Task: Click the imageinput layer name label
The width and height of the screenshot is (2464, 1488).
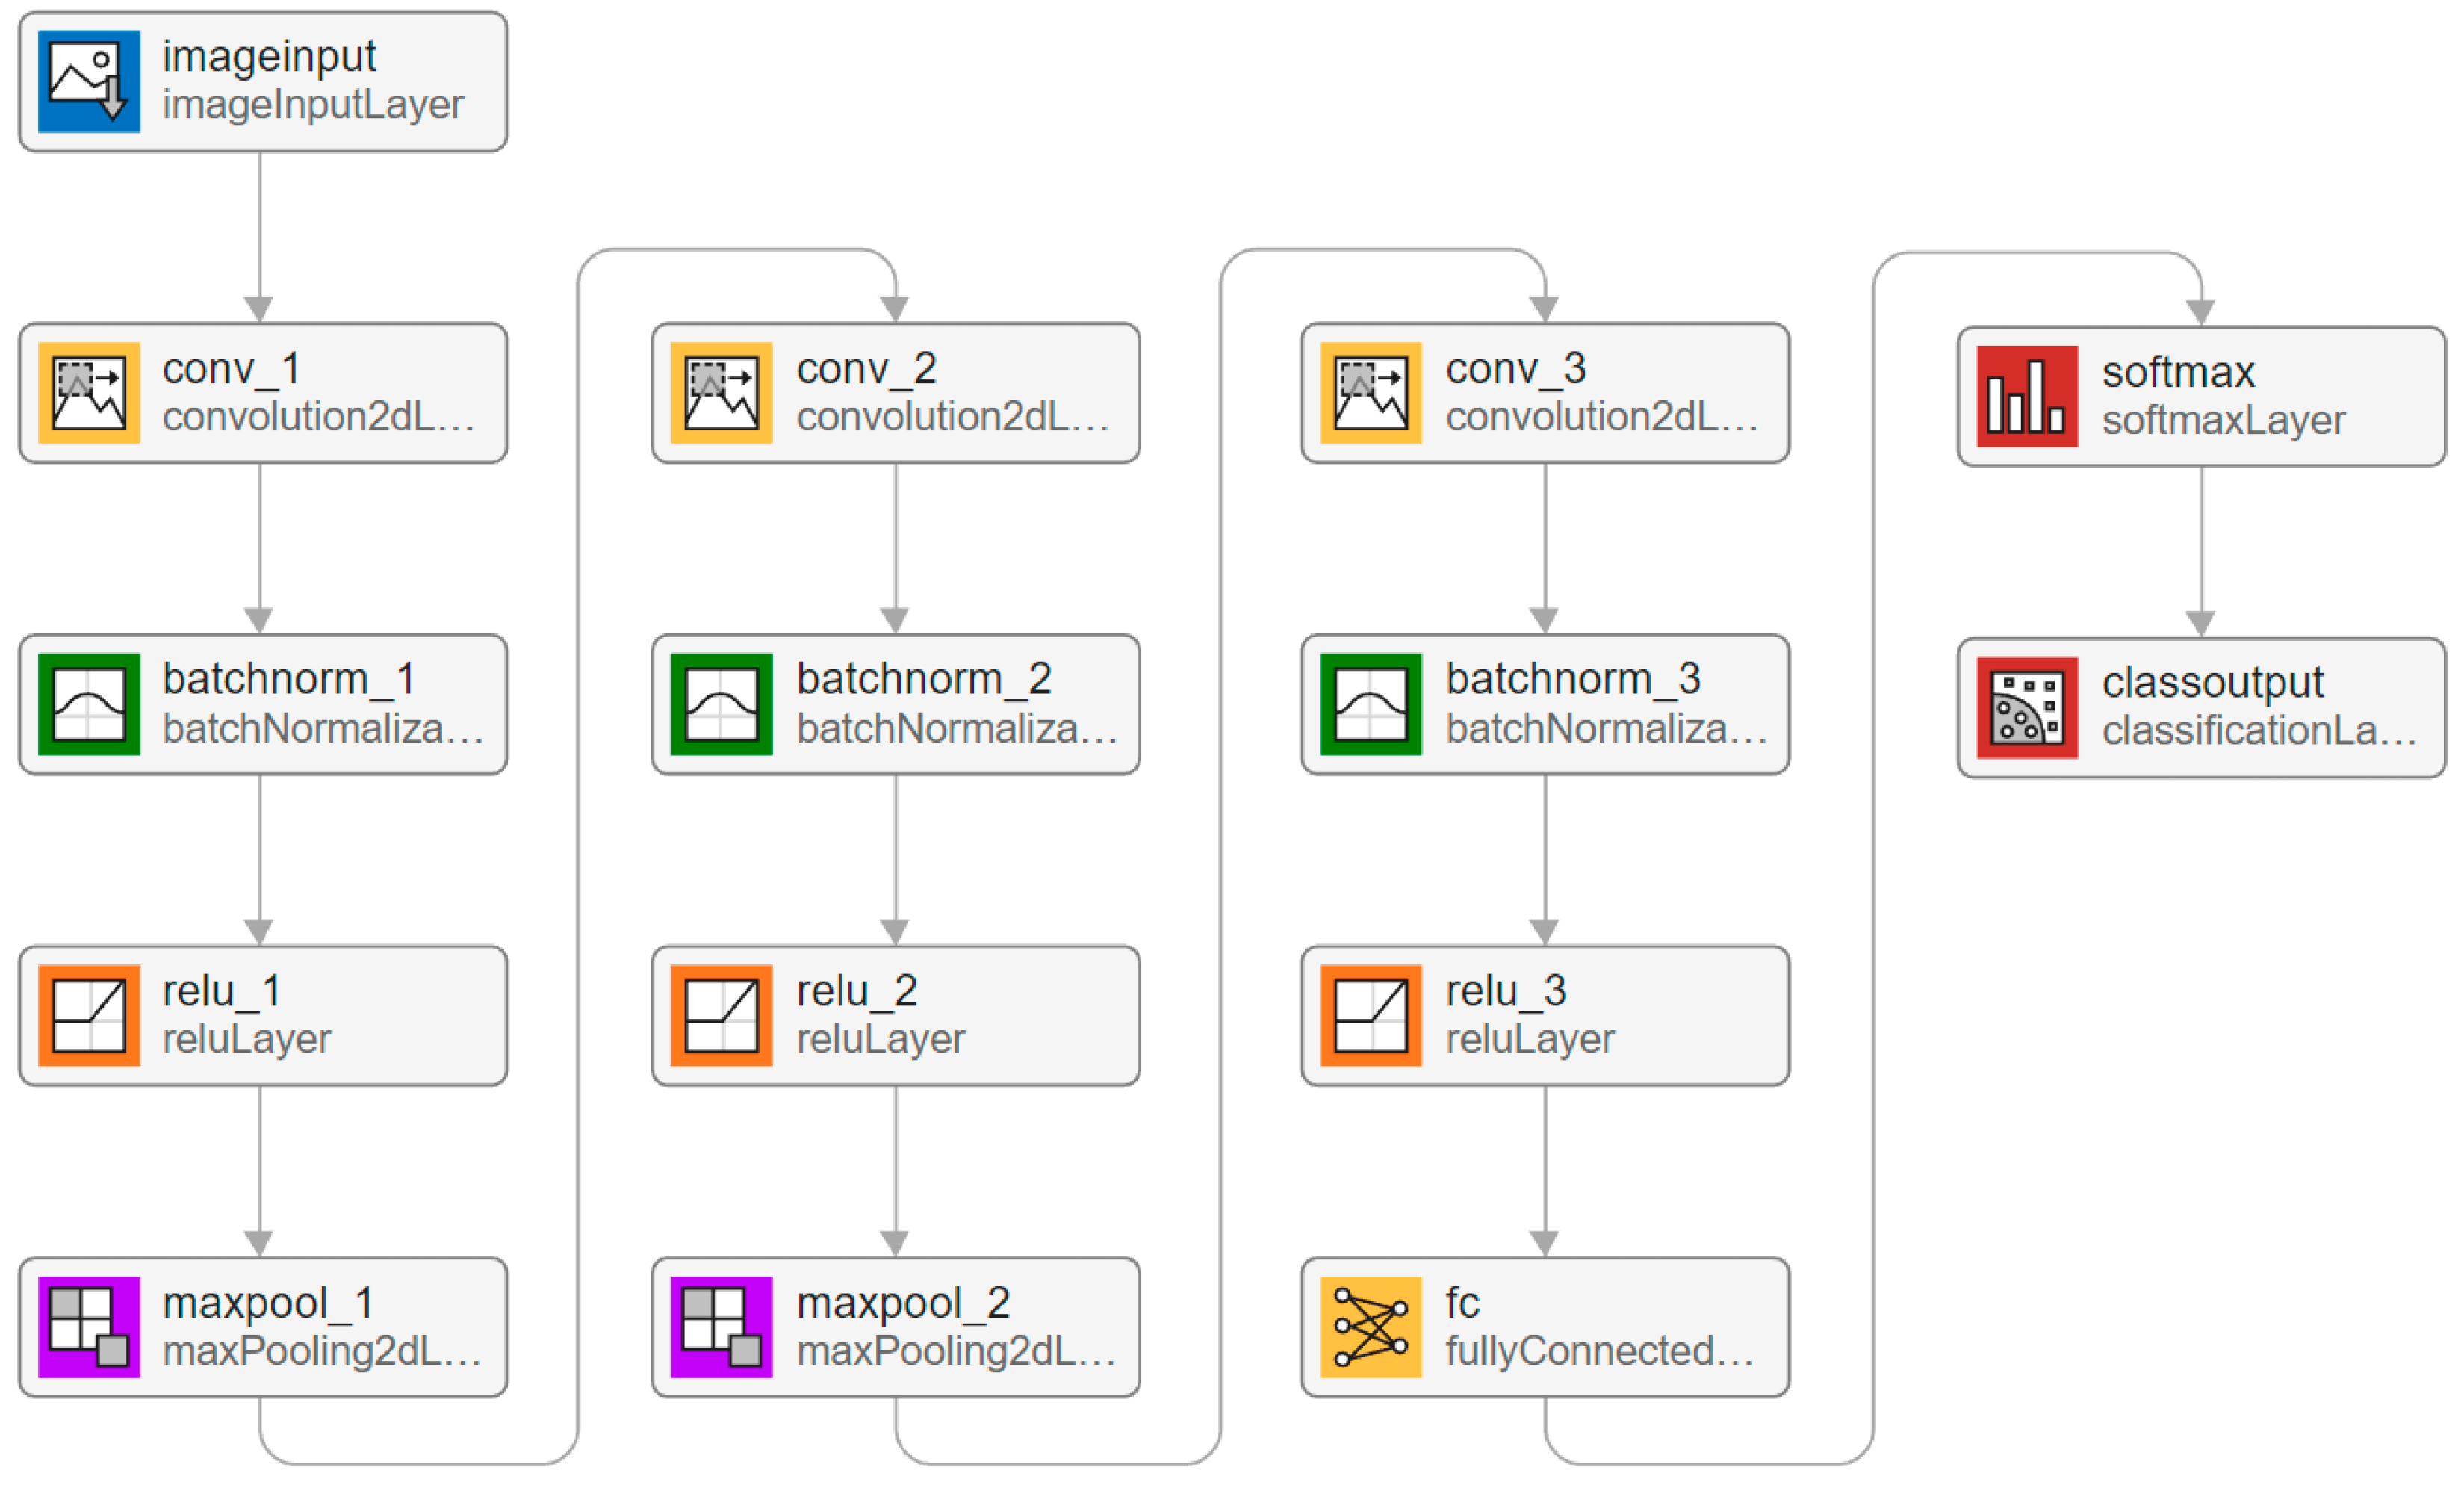Action: pos(269,56)
